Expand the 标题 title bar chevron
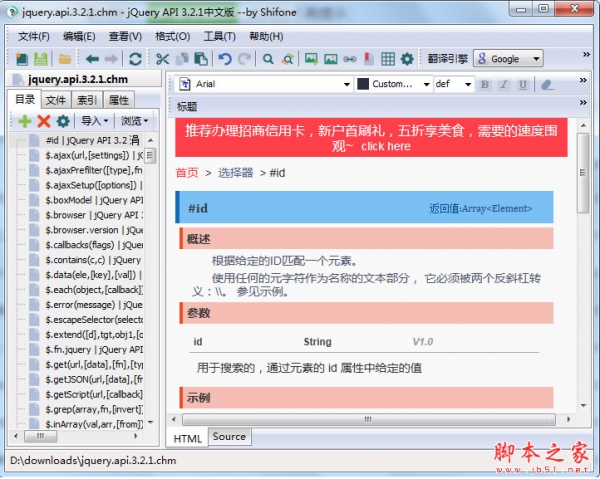The width and height of the screenshot is (600, 479). point(583,102)
